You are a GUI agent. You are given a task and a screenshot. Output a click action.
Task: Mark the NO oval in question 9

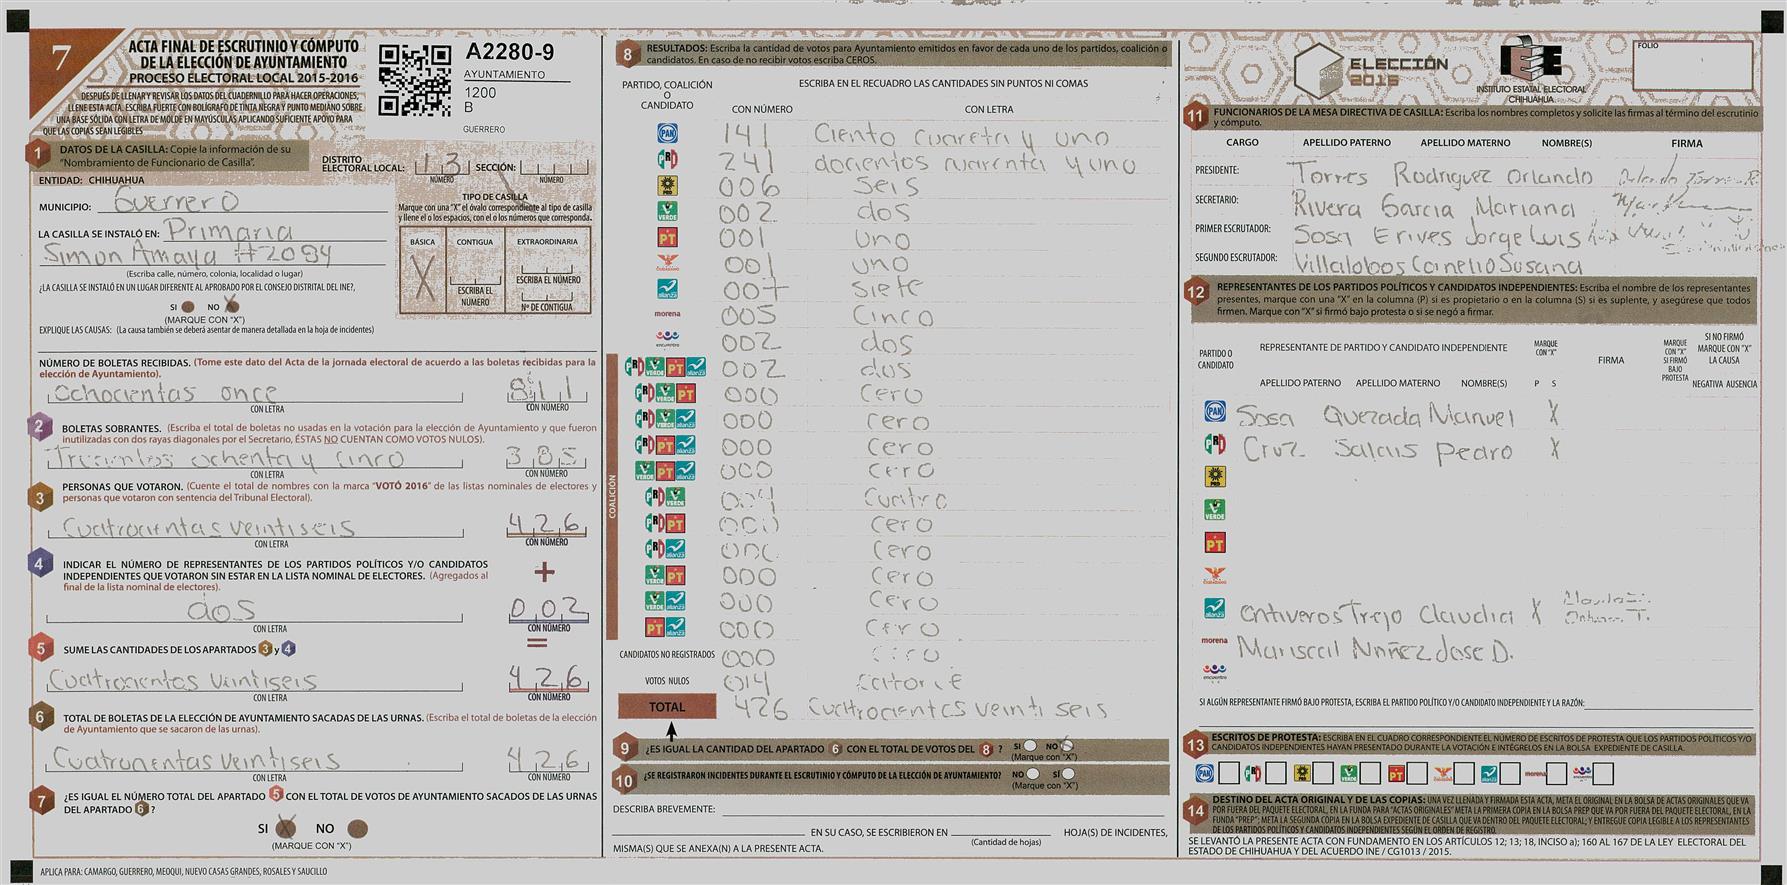[x=1066, y=746]
